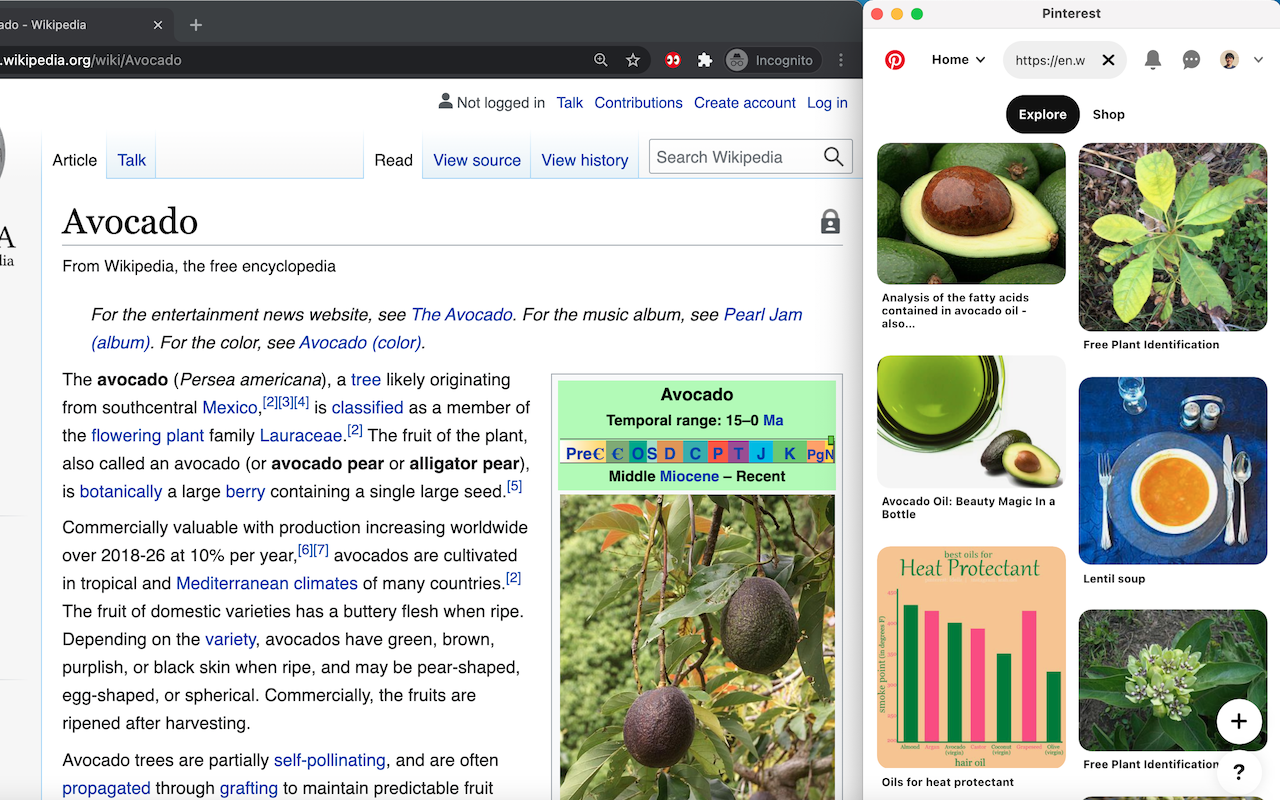
Task: Expand the Pinterest Home dropdown
Action: [959, 60]
